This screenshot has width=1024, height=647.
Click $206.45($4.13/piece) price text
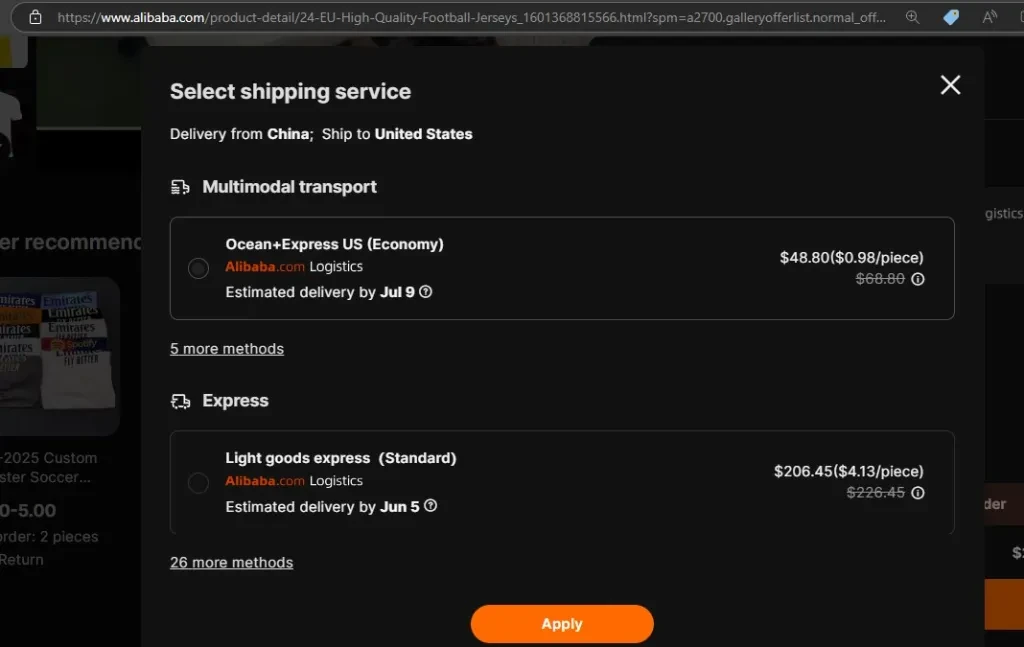(849, 471)
